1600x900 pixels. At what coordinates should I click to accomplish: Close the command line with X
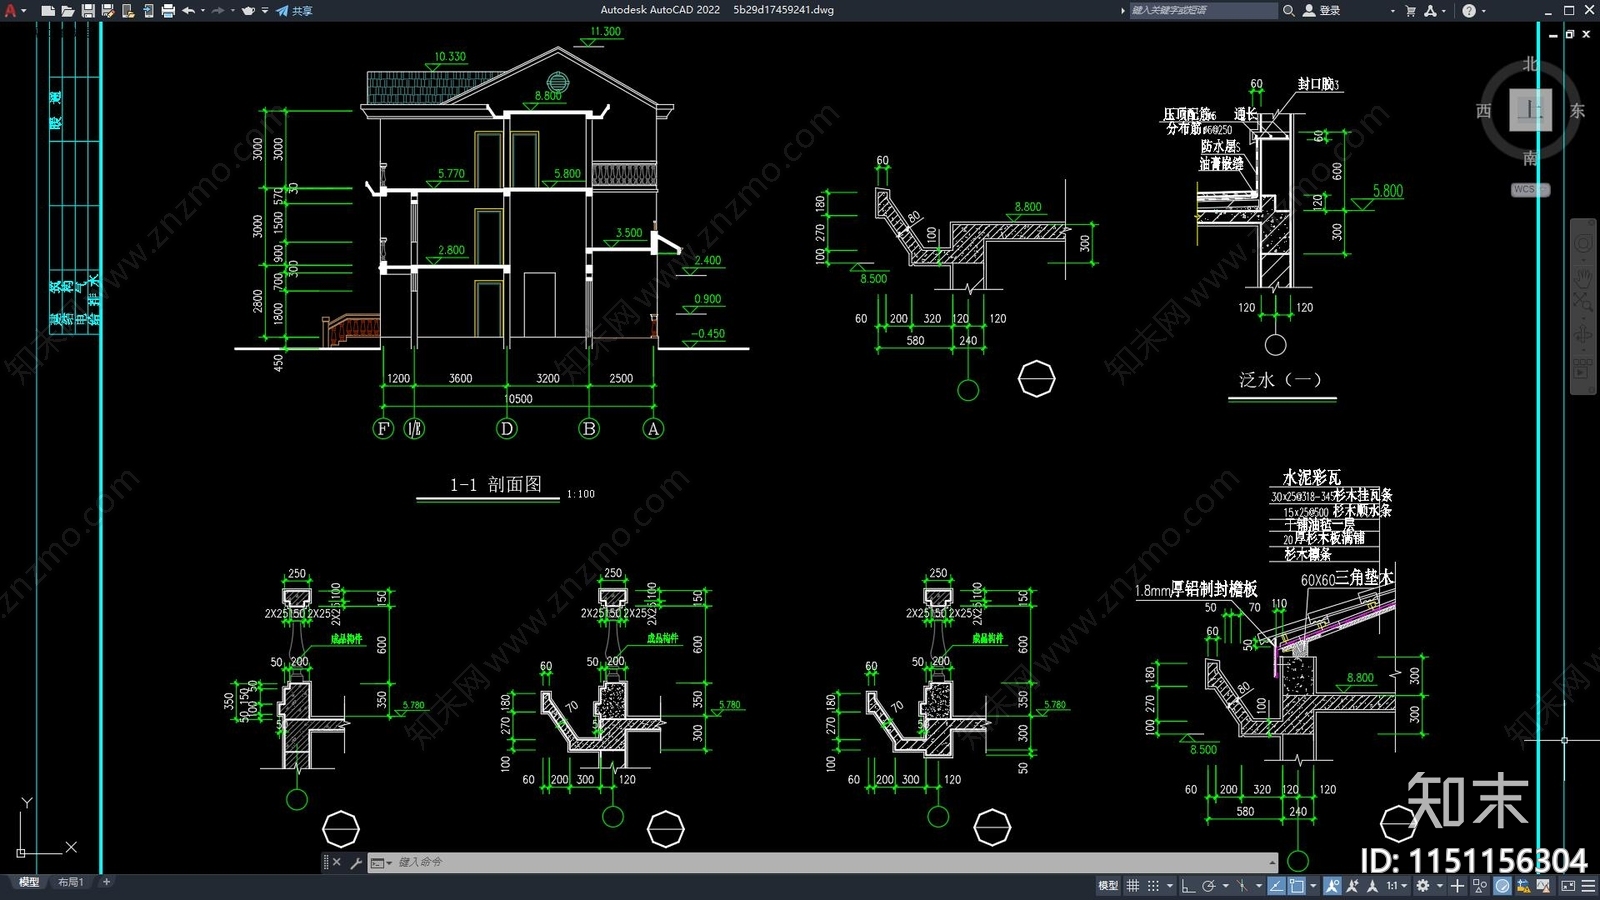coord(336,862)
